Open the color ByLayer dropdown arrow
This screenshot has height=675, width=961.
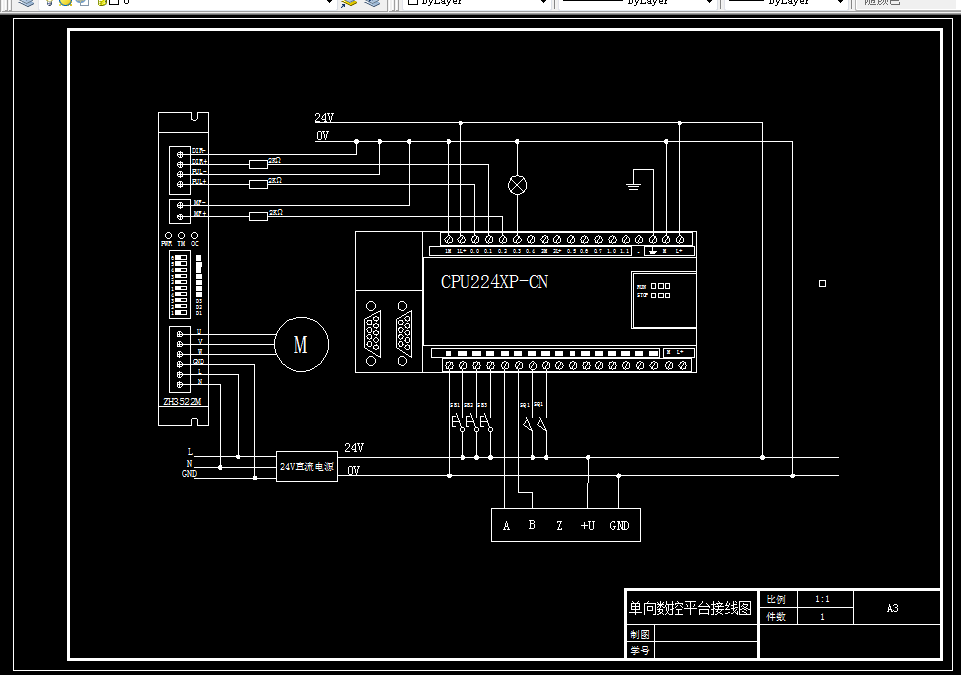point(542,2)
